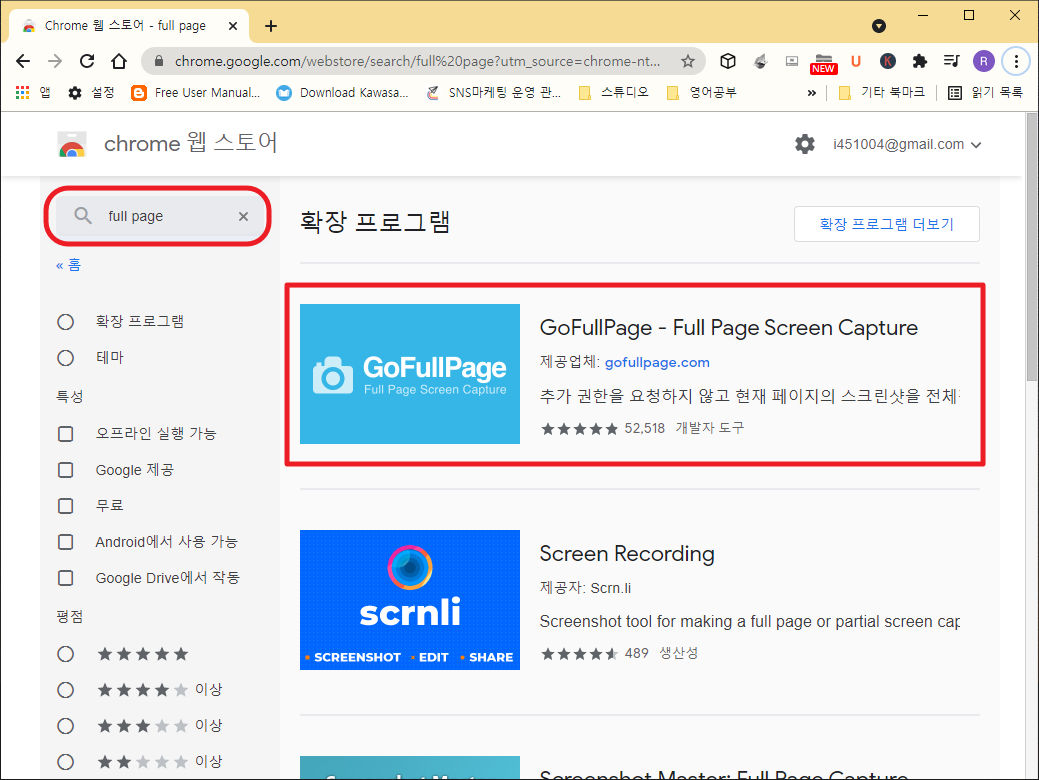Open the orange U extension icon
The image size is (1039, 780).
pyautogui.click(x=855, y=61)
